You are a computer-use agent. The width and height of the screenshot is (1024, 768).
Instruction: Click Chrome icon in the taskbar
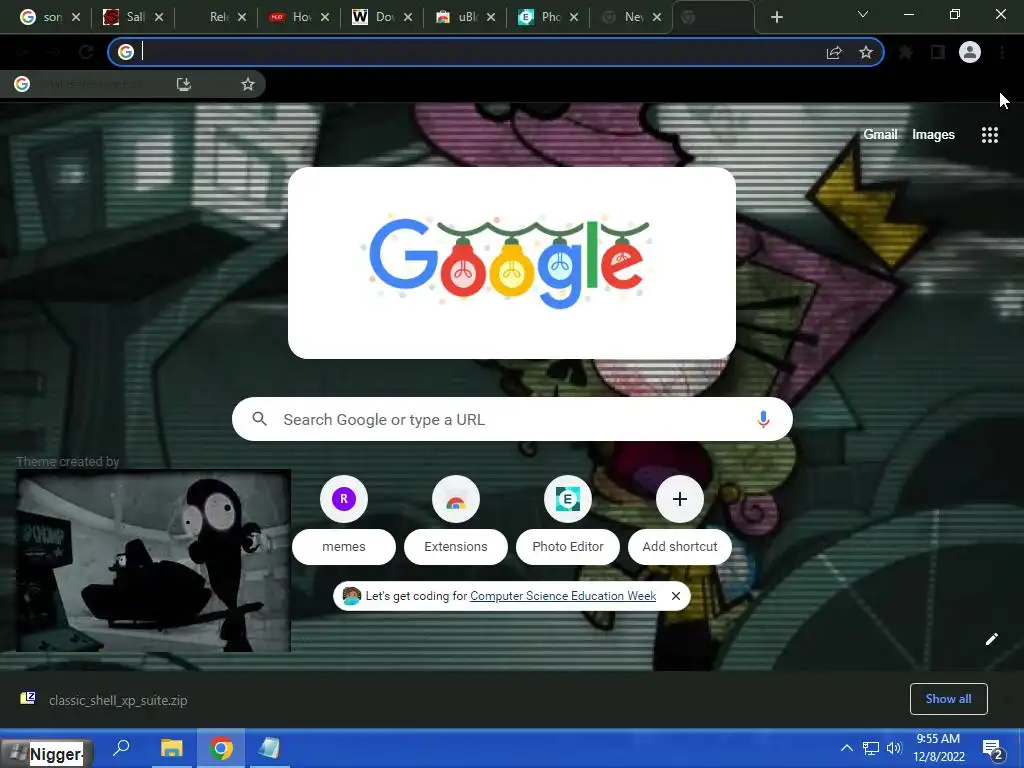(221, 748)
